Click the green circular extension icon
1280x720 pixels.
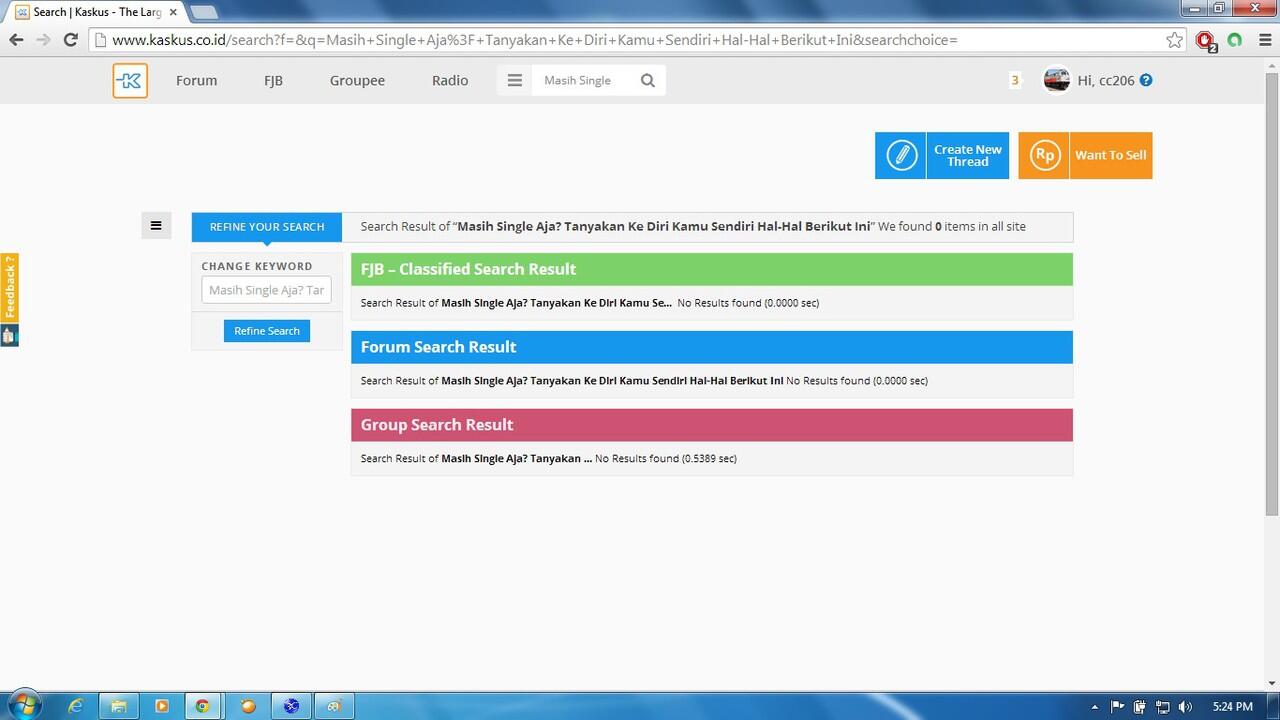point(1235,40)
